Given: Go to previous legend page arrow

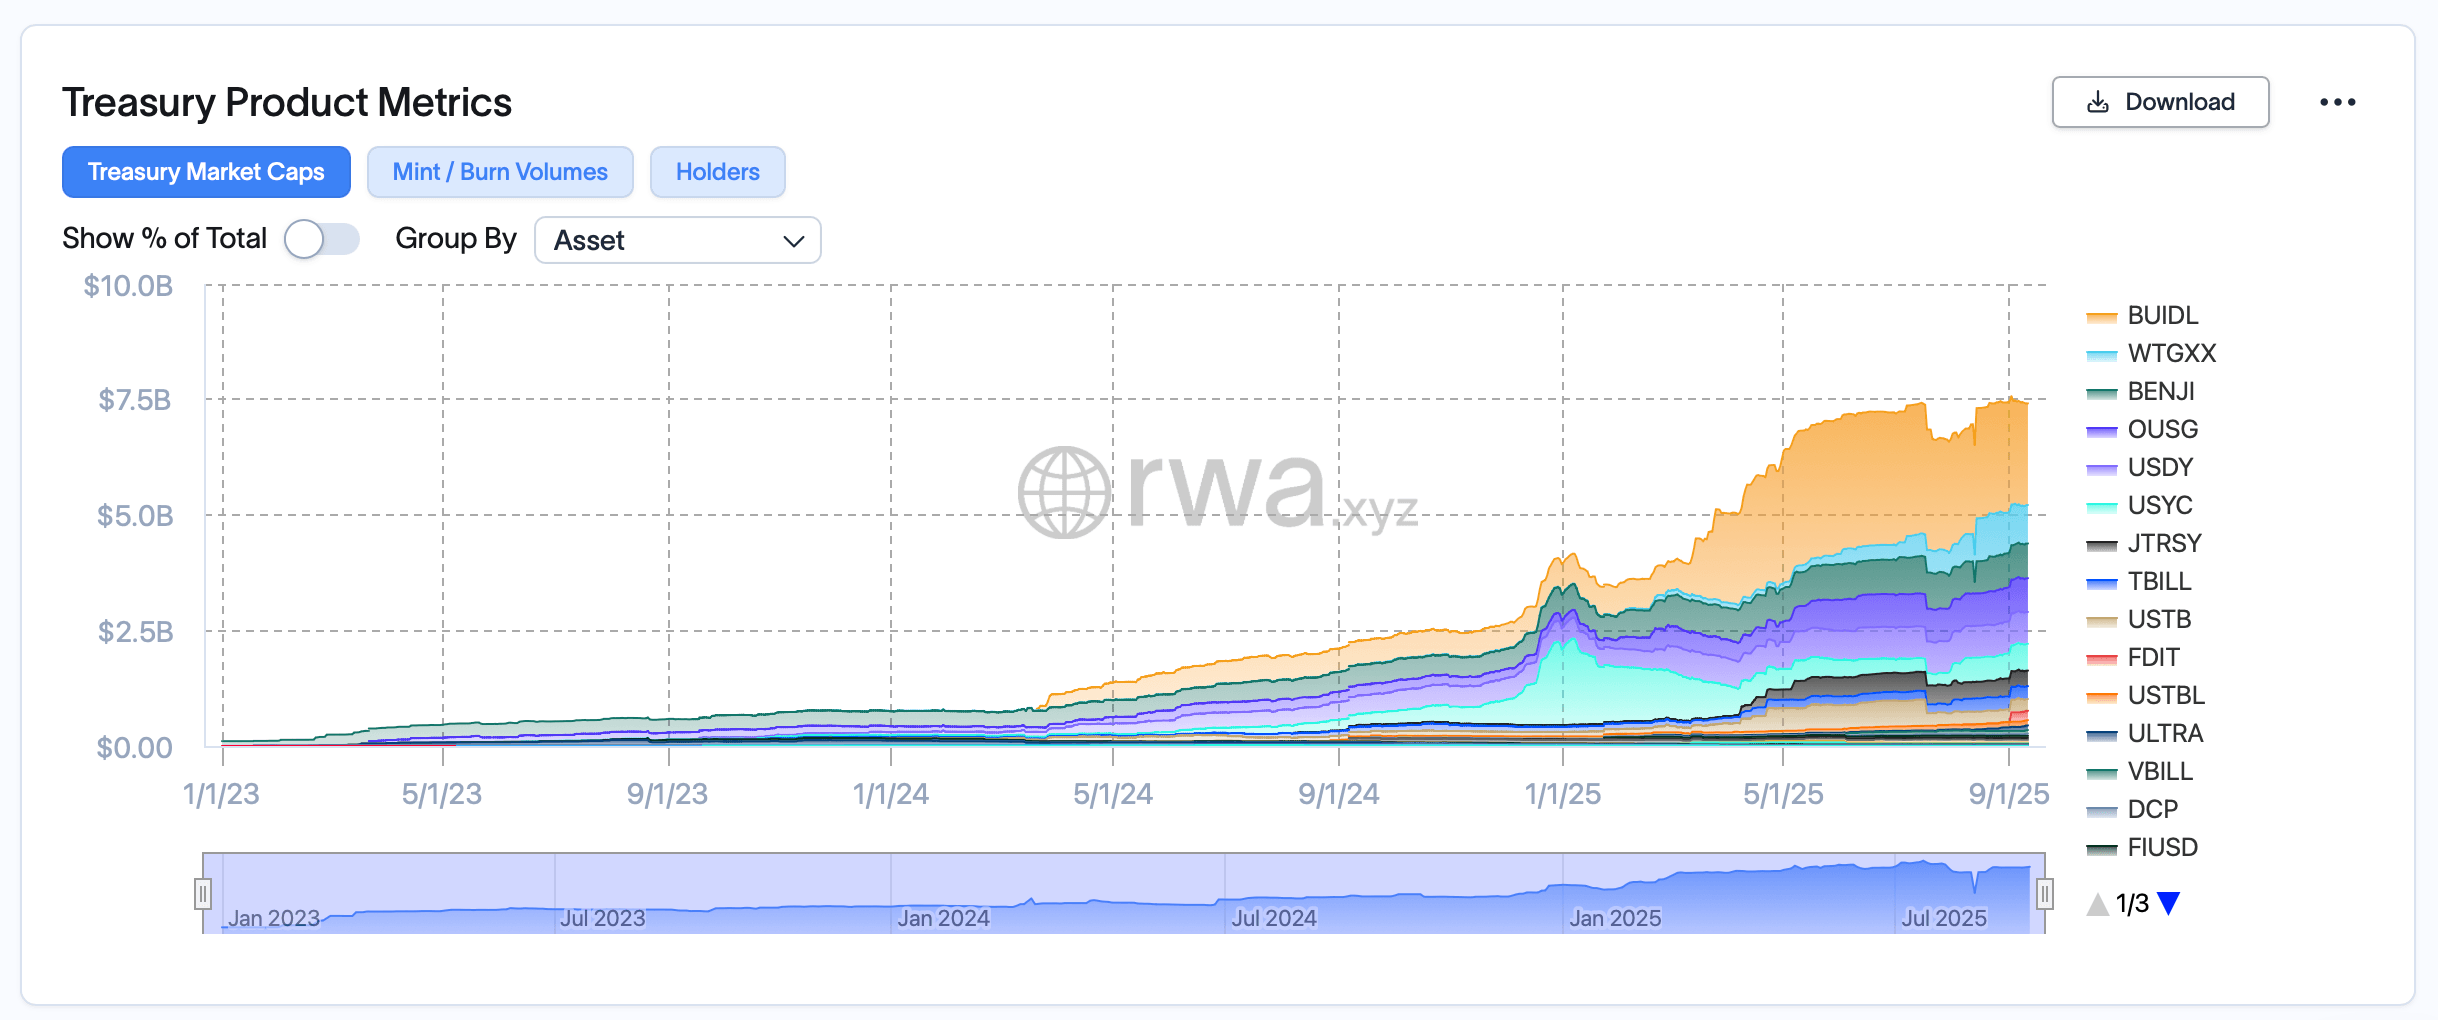Looking at the screenshot, I should click(2097, 904).
